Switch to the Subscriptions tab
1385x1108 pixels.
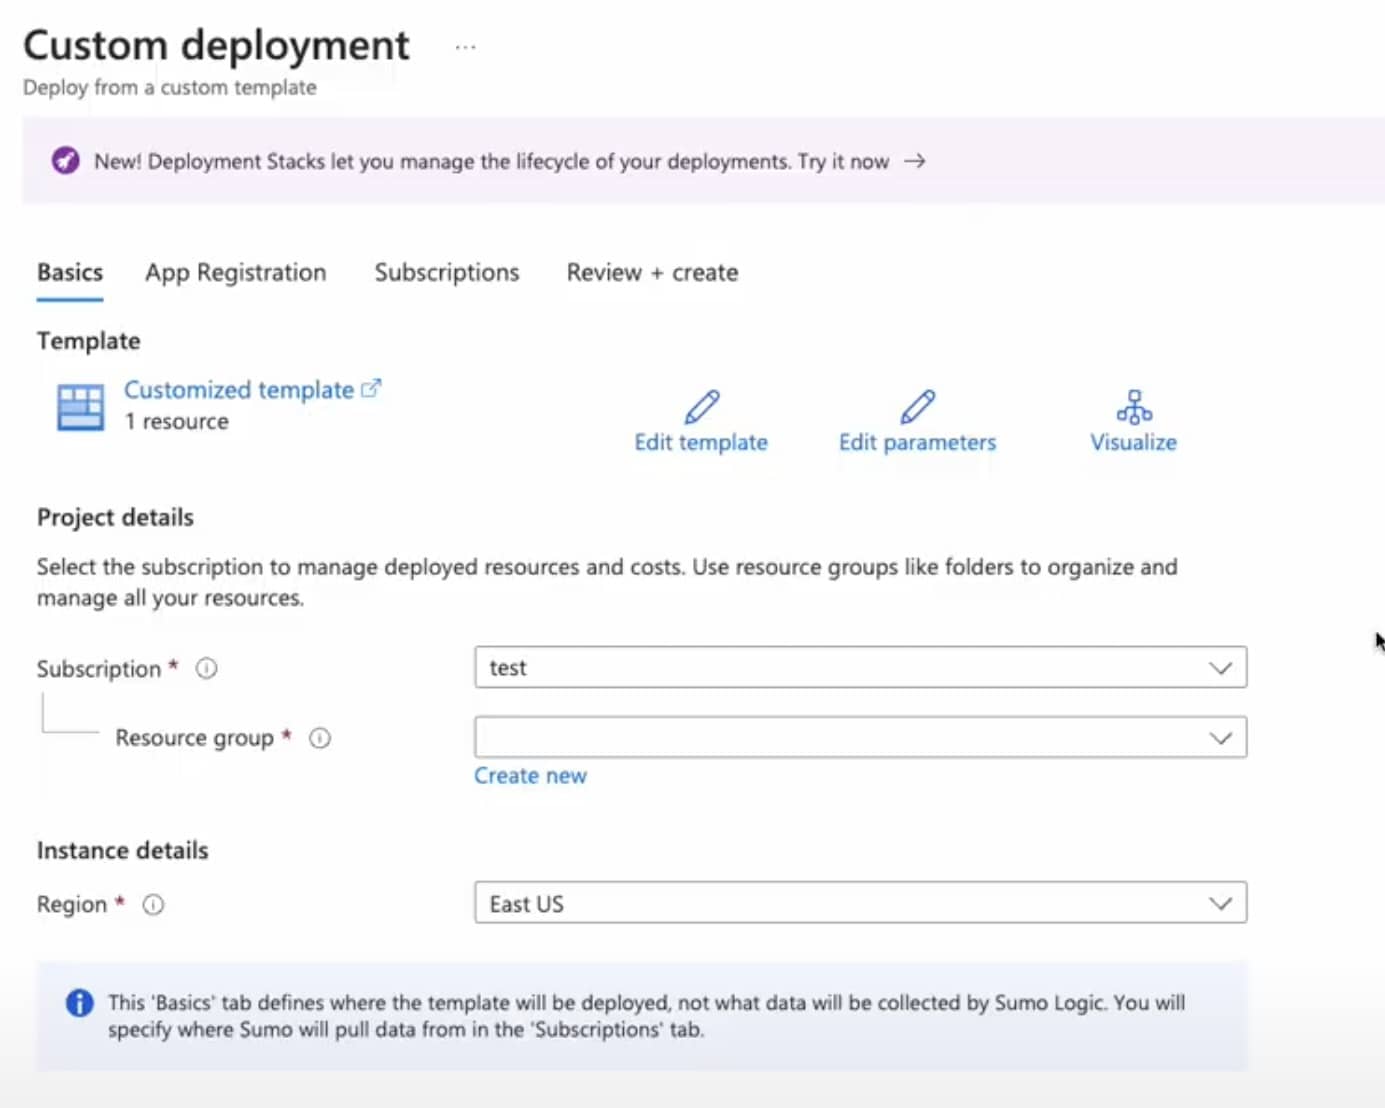coord(446,272)
